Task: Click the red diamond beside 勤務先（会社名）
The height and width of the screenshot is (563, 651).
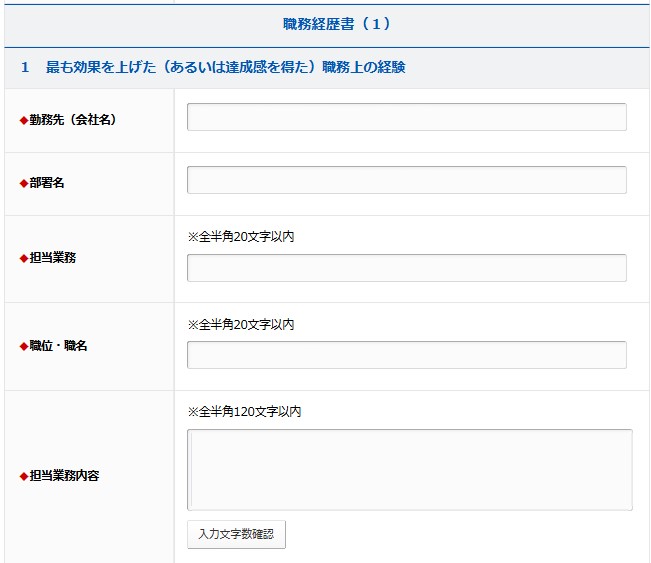Action: [24, 120]
